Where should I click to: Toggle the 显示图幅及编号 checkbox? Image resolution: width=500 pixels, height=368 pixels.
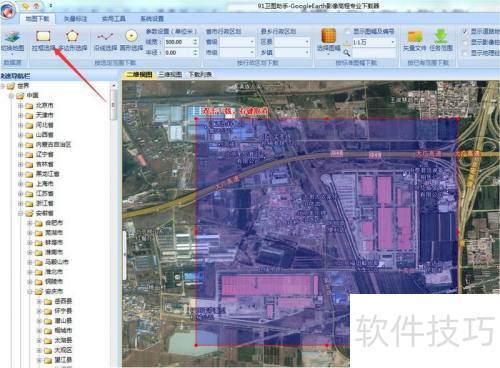347,32
